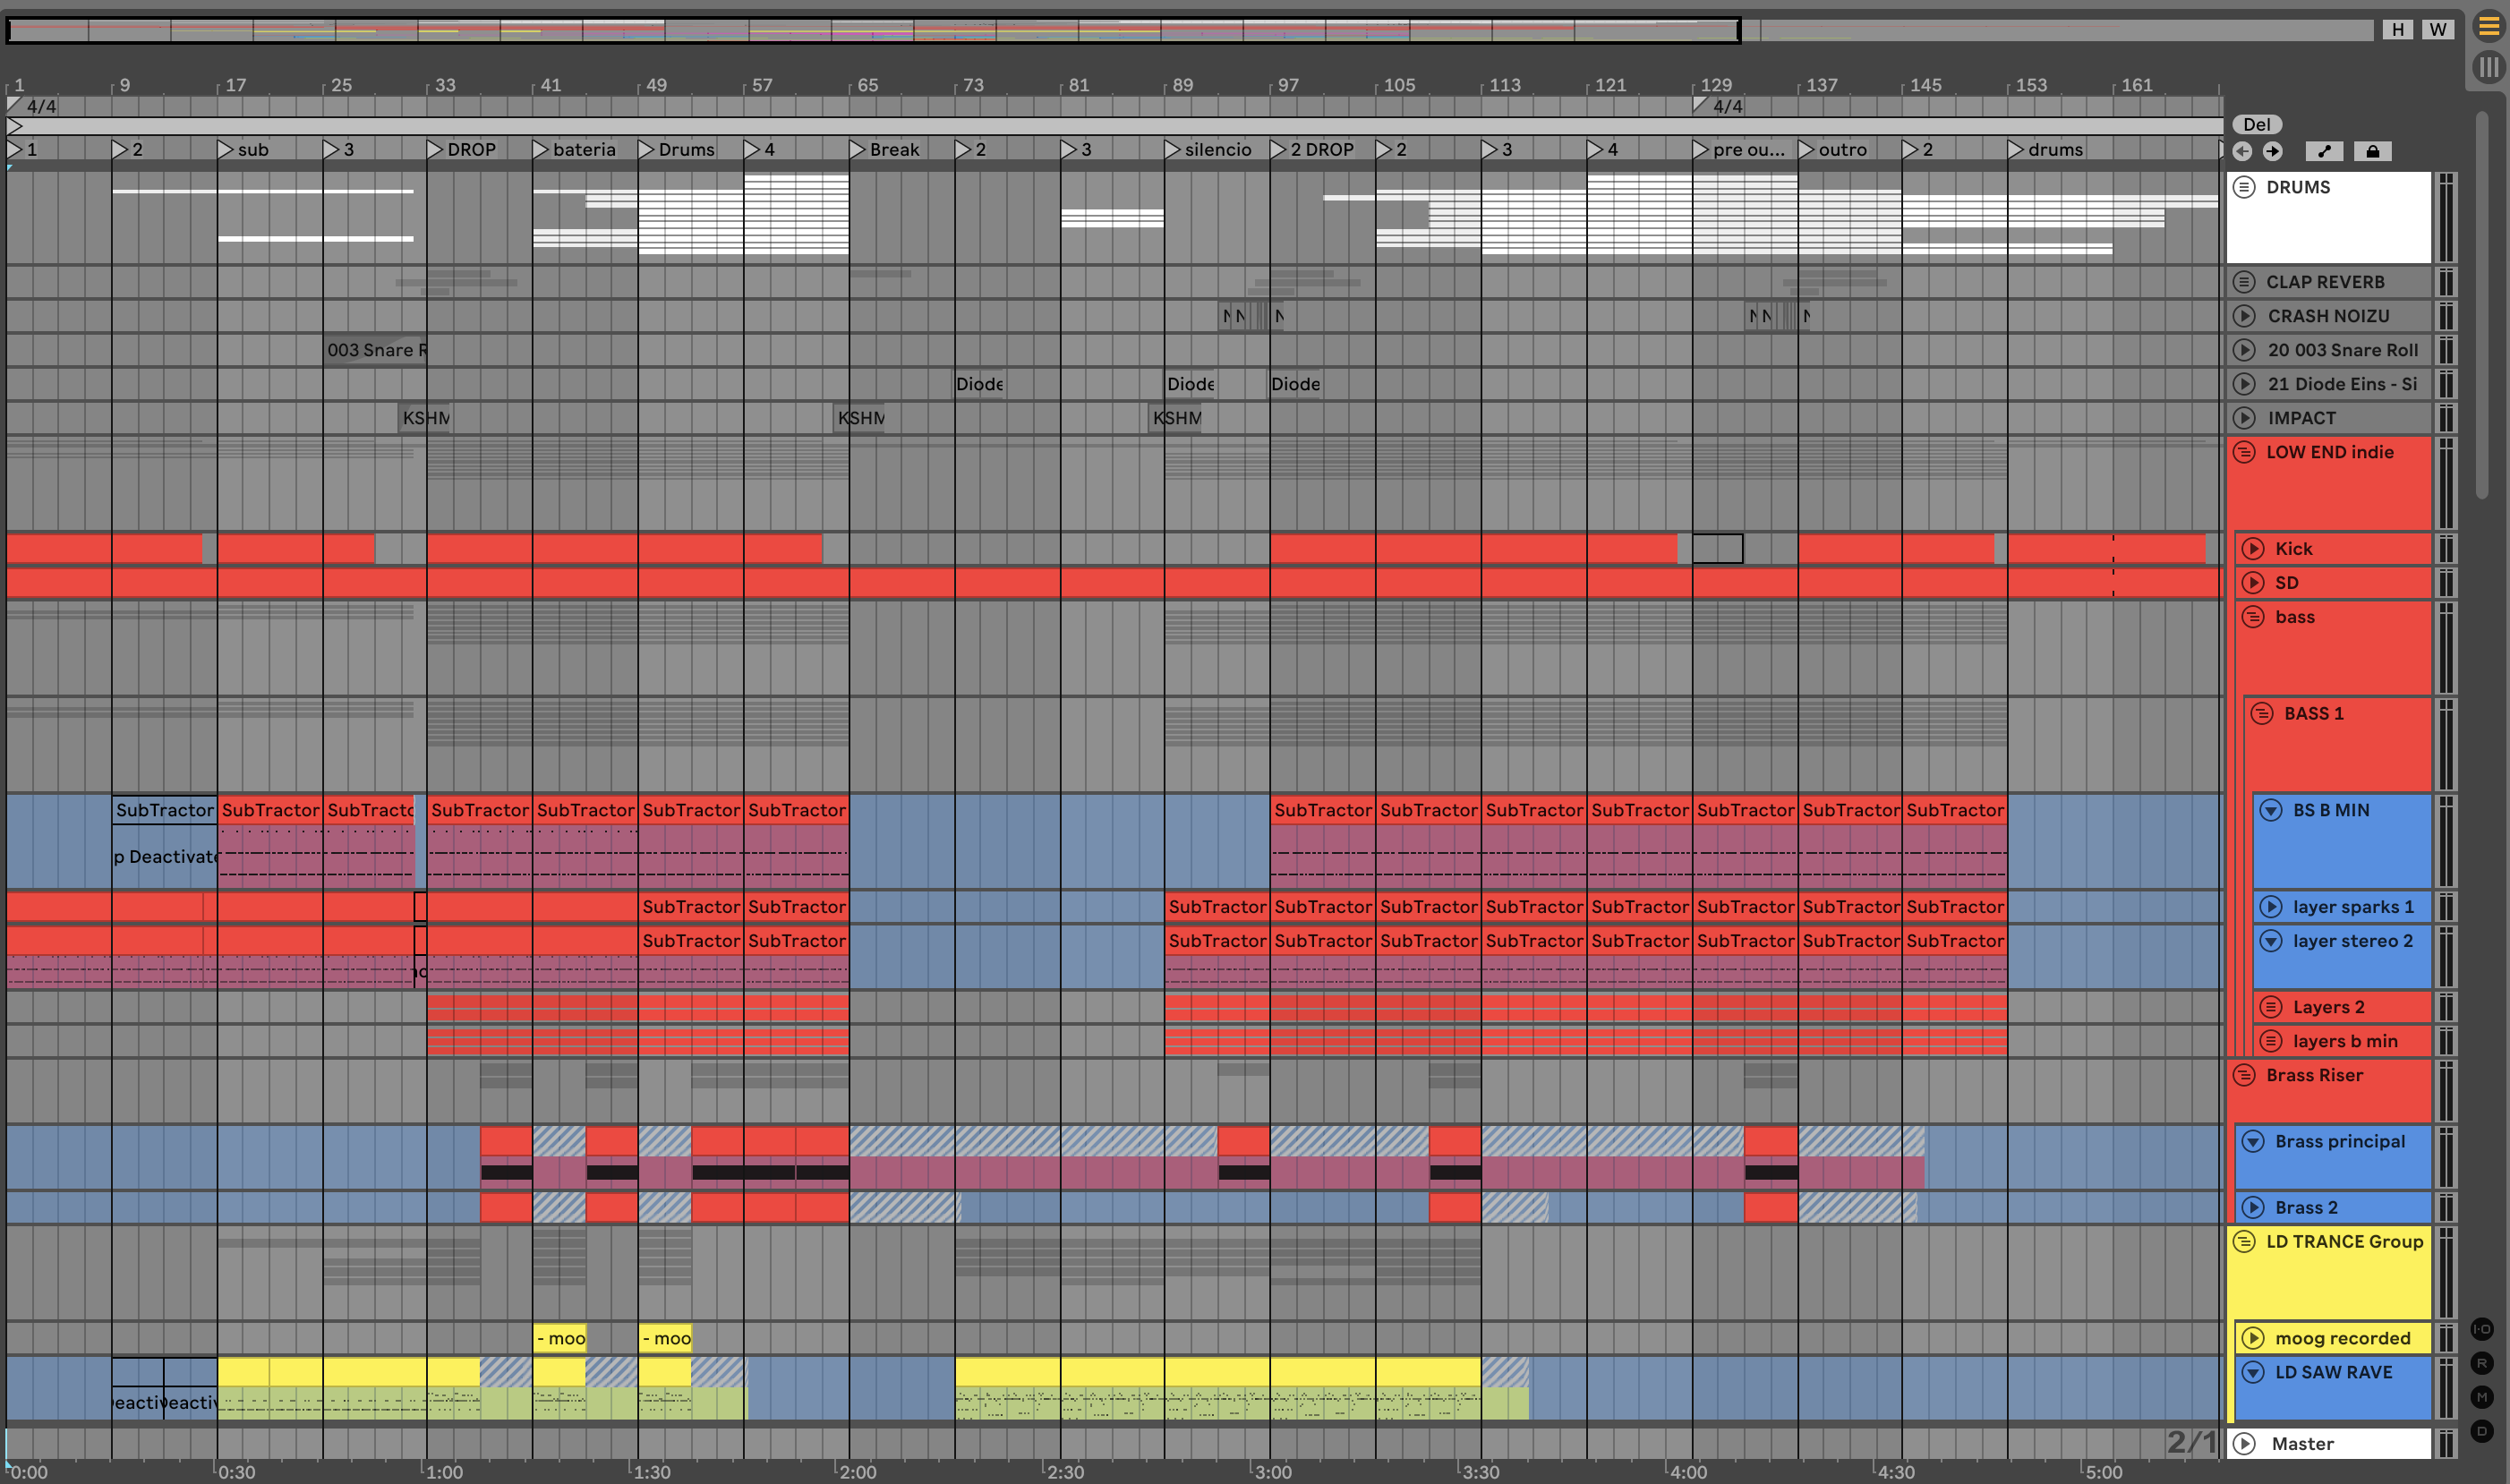Fold the LD TRANCE Group track
Screen dimensions: 2510x1484
click(2244, 1241)
